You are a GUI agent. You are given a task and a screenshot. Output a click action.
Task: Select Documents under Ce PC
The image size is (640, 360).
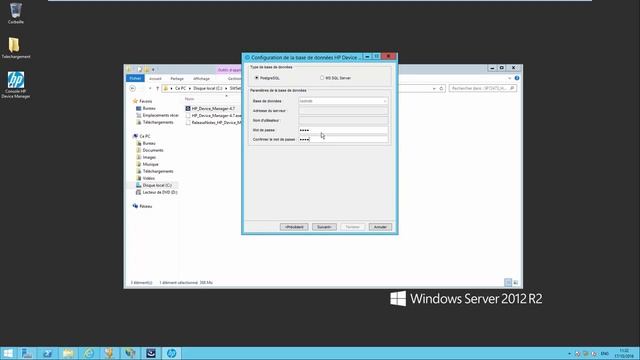pos(149,150)
